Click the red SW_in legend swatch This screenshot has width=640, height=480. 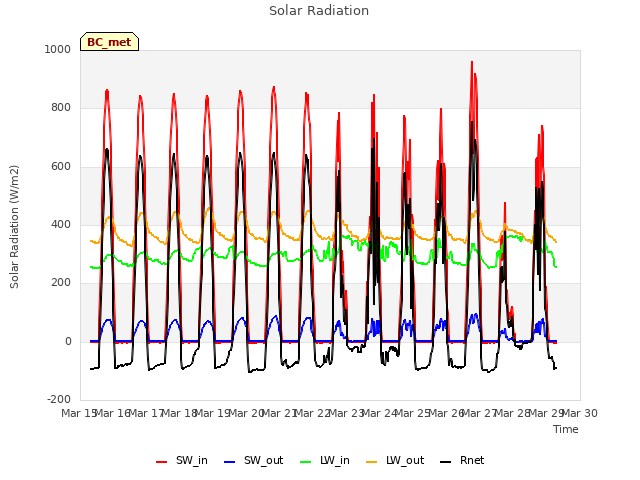[162, 462]
